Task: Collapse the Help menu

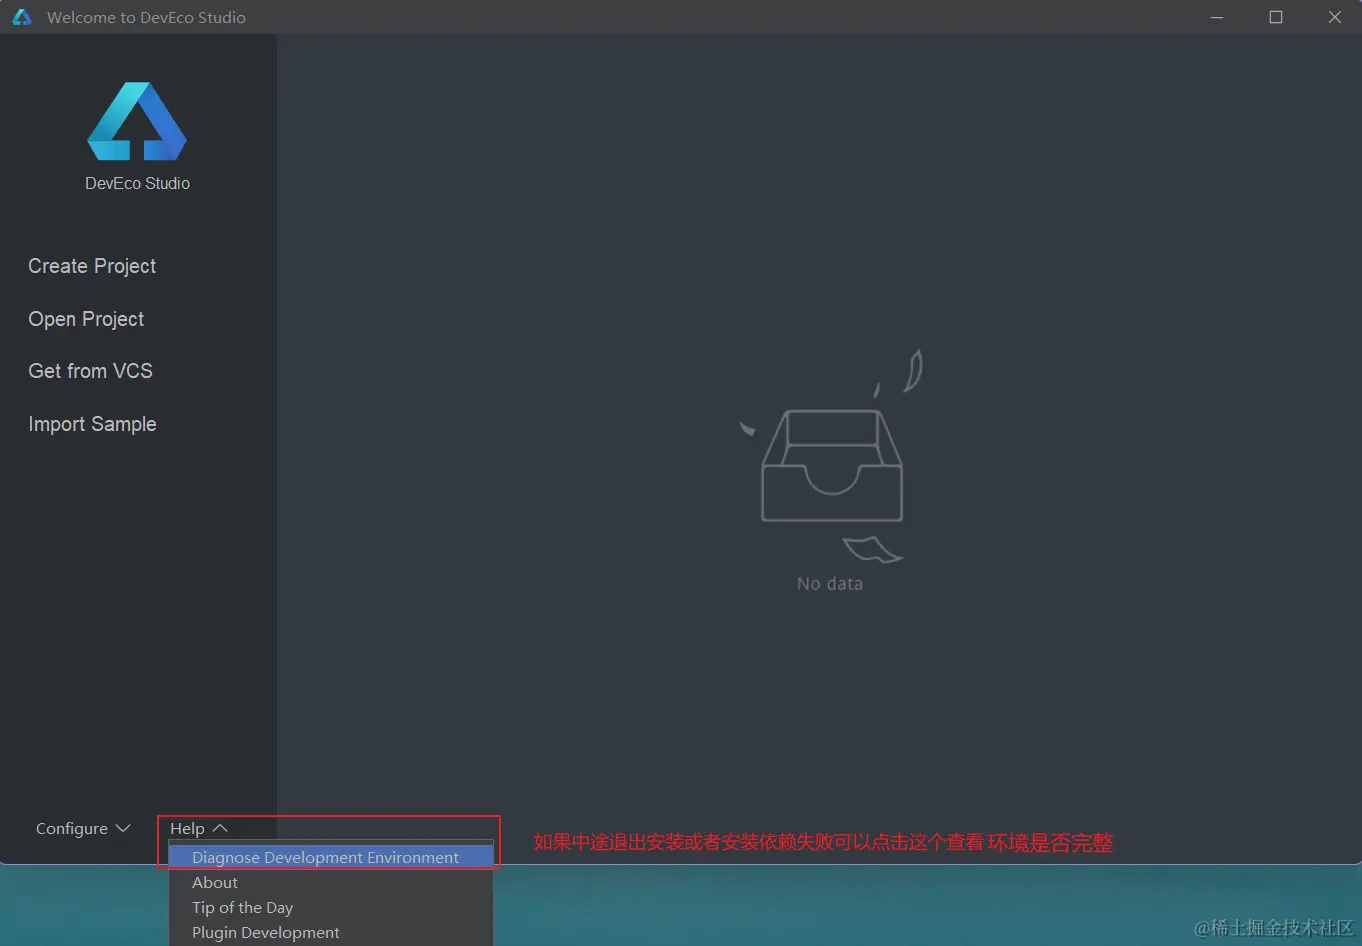Action: coord(199,828)
